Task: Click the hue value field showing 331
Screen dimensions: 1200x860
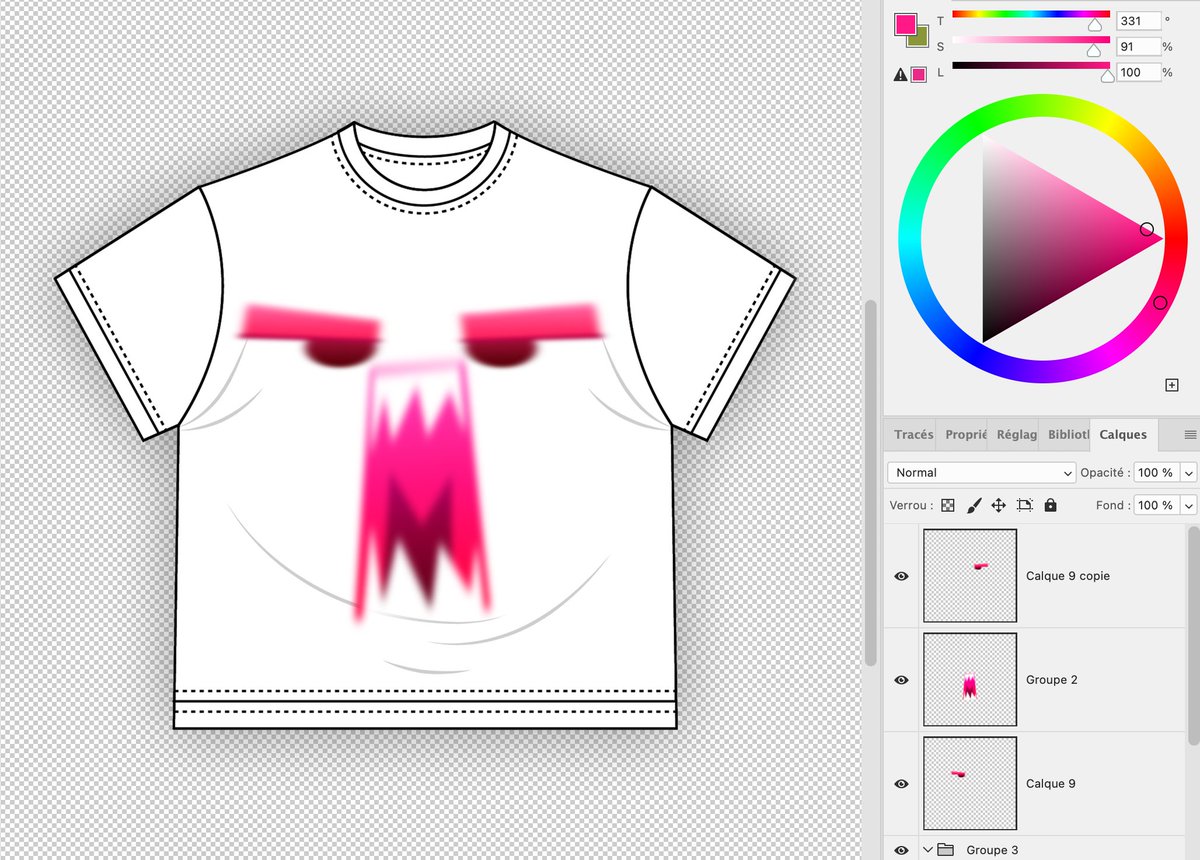Action: tap(1138, 20)
